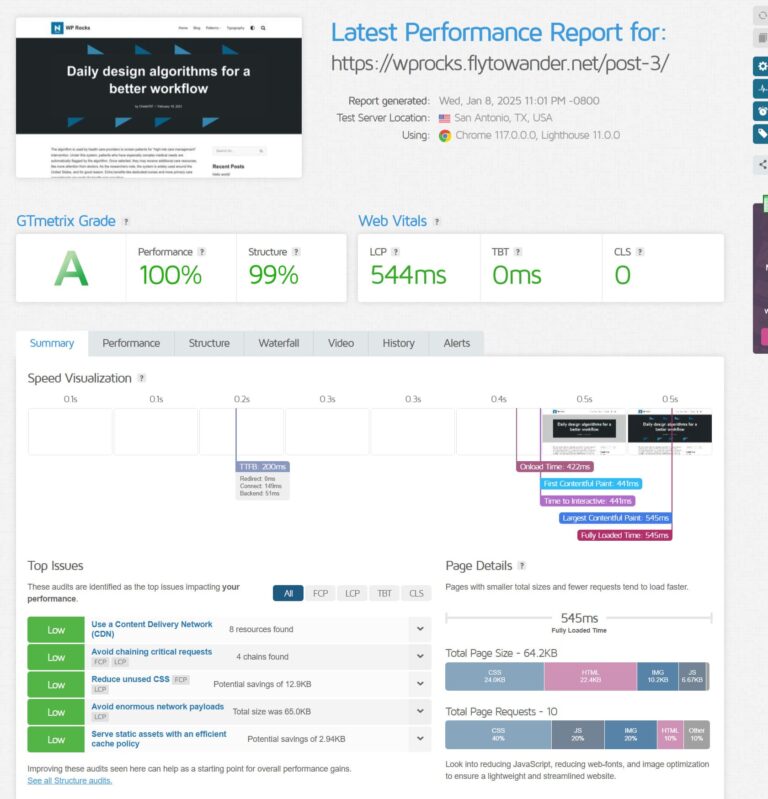Click the tag icon in sidebar
The width and height of the screenshot is (768, 799).
[762, 133]
